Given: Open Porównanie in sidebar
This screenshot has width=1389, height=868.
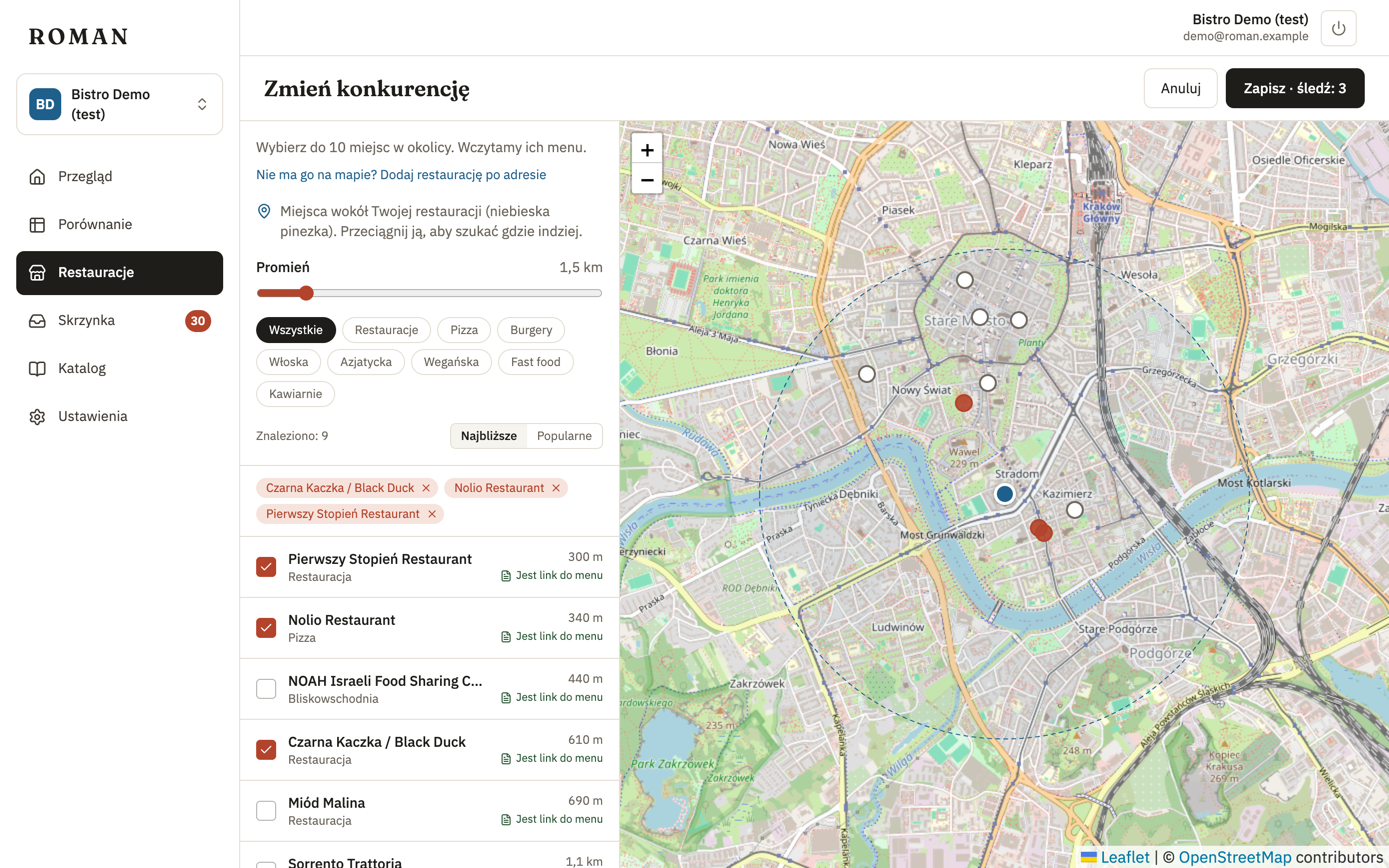Looking at the screenshot, I should (x=119, y=224).
